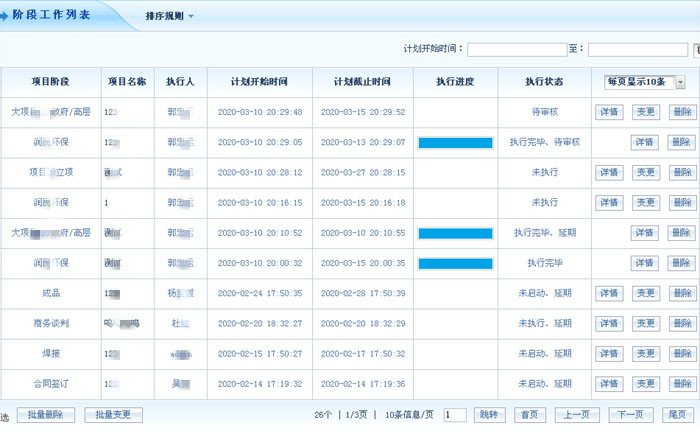Jump to last page with 尾页

pos(677,415)
